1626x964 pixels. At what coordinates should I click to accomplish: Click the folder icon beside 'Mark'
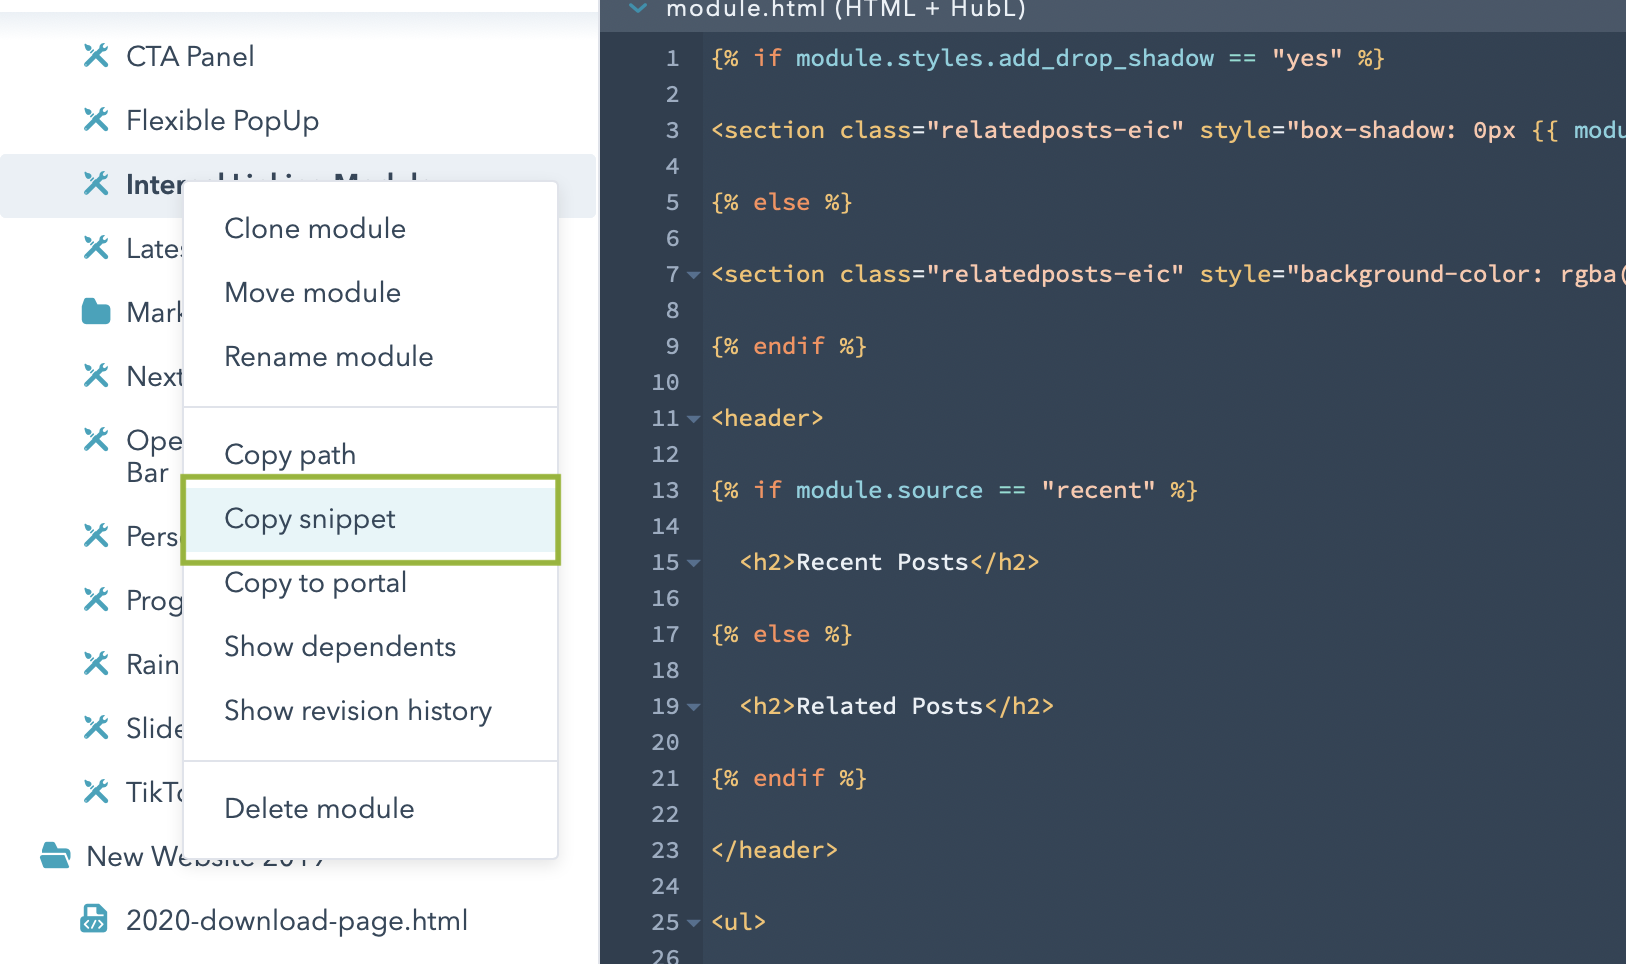point(96,312)
